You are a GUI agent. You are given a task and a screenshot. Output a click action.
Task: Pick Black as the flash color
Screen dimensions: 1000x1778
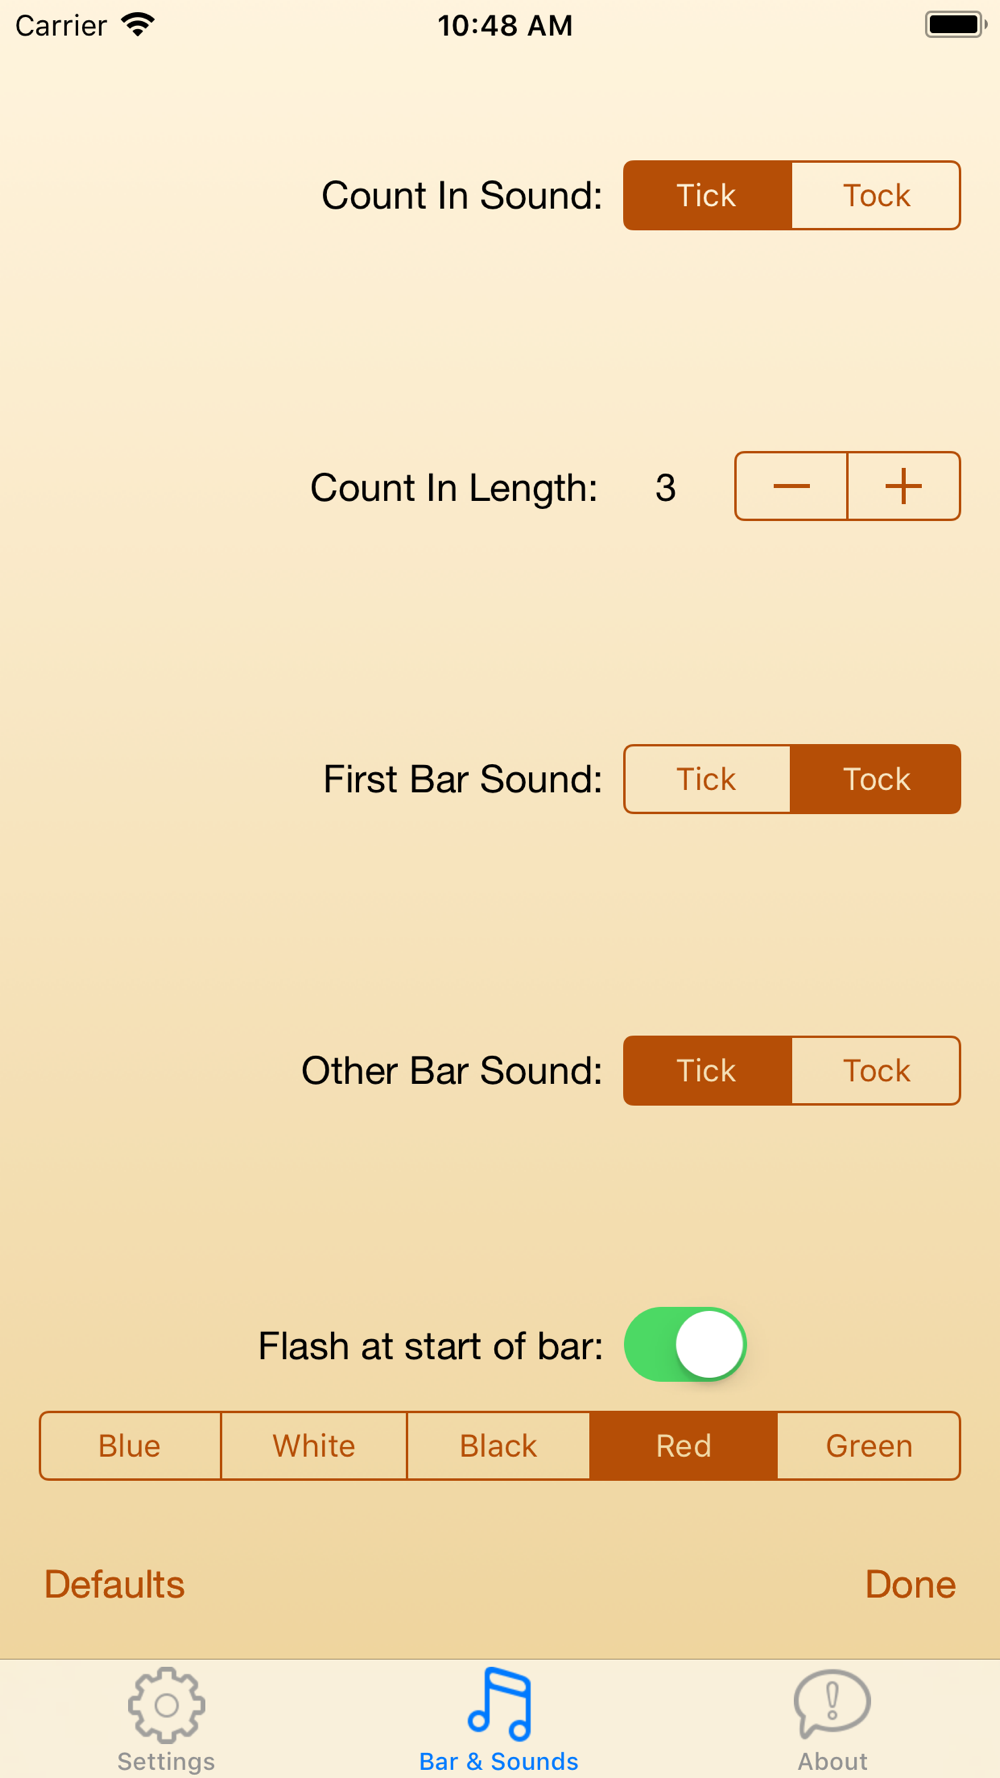click(x=498, y=1446)
